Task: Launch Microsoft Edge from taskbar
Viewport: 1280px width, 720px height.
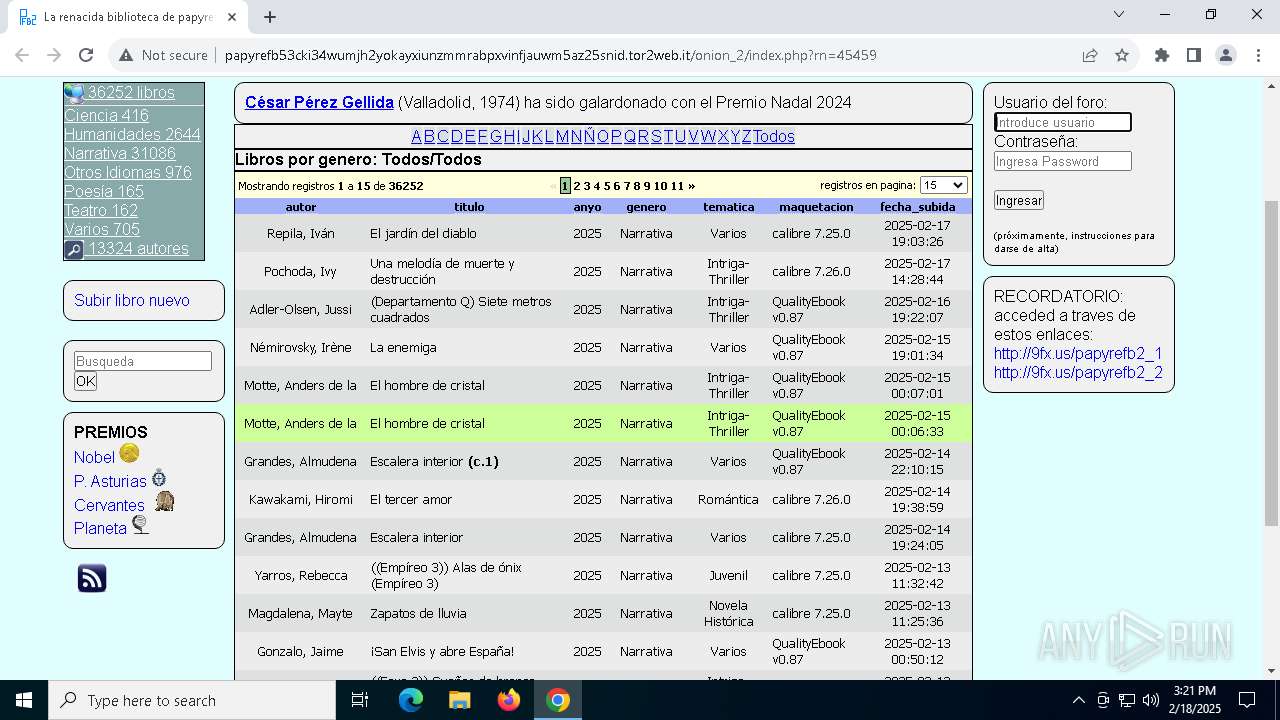Action: pyautogui.click(x=411, y=700)
